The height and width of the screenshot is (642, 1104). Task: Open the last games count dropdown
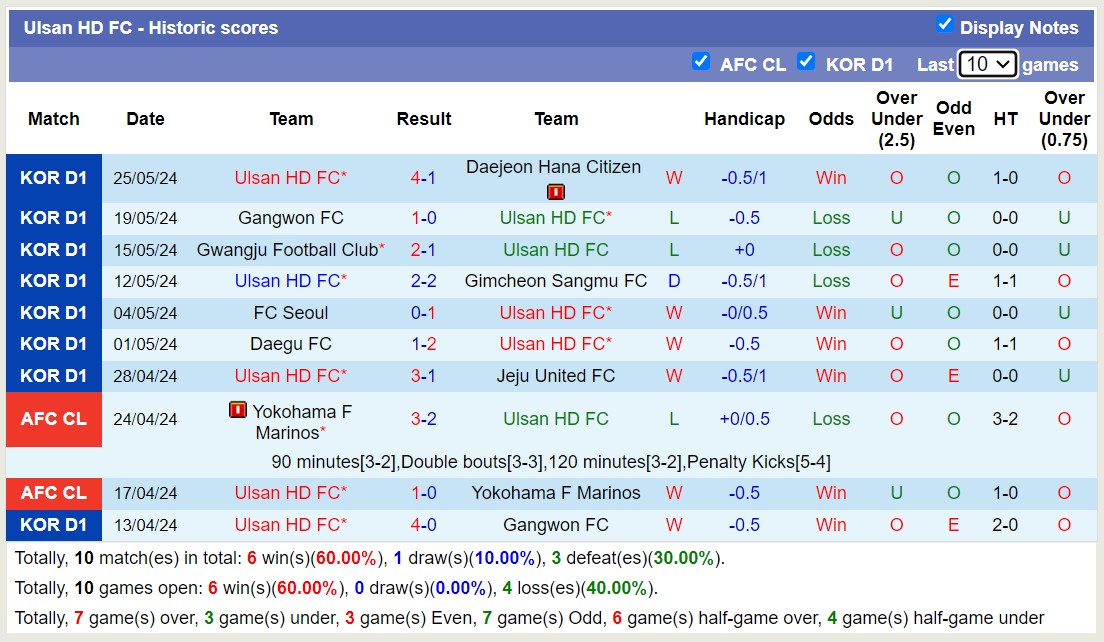pos(987,63)
